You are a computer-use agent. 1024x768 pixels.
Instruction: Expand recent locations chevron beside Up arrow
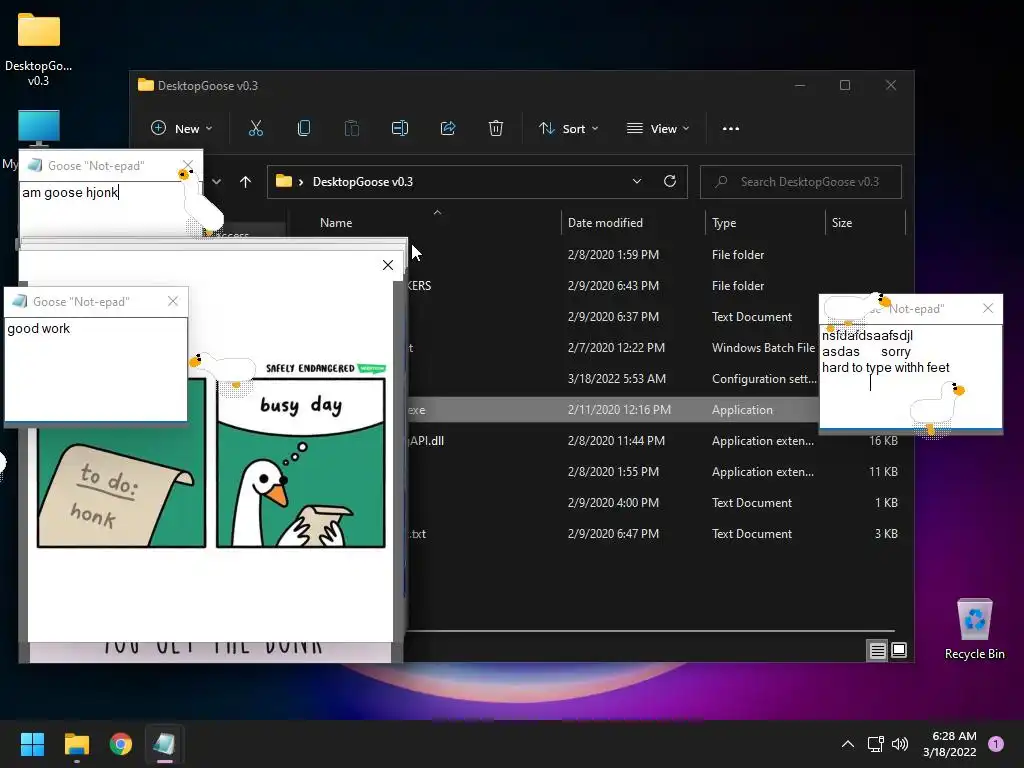pyautogui.click(x=216, y=182)
